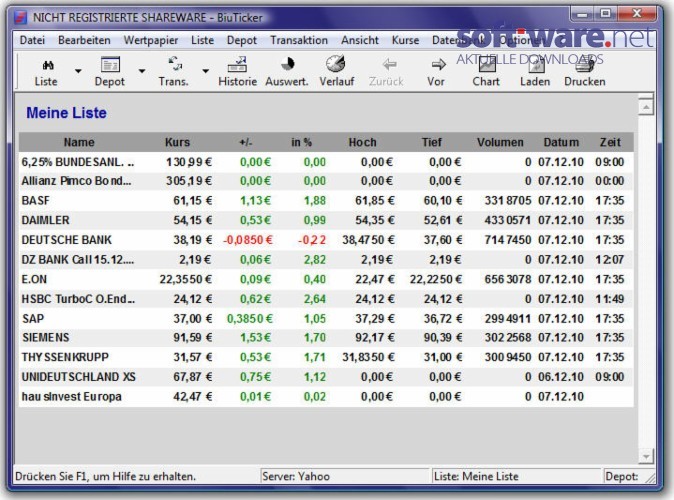Open the Depot menu in menu bar

pyautogui.click(x=242, y=40)
